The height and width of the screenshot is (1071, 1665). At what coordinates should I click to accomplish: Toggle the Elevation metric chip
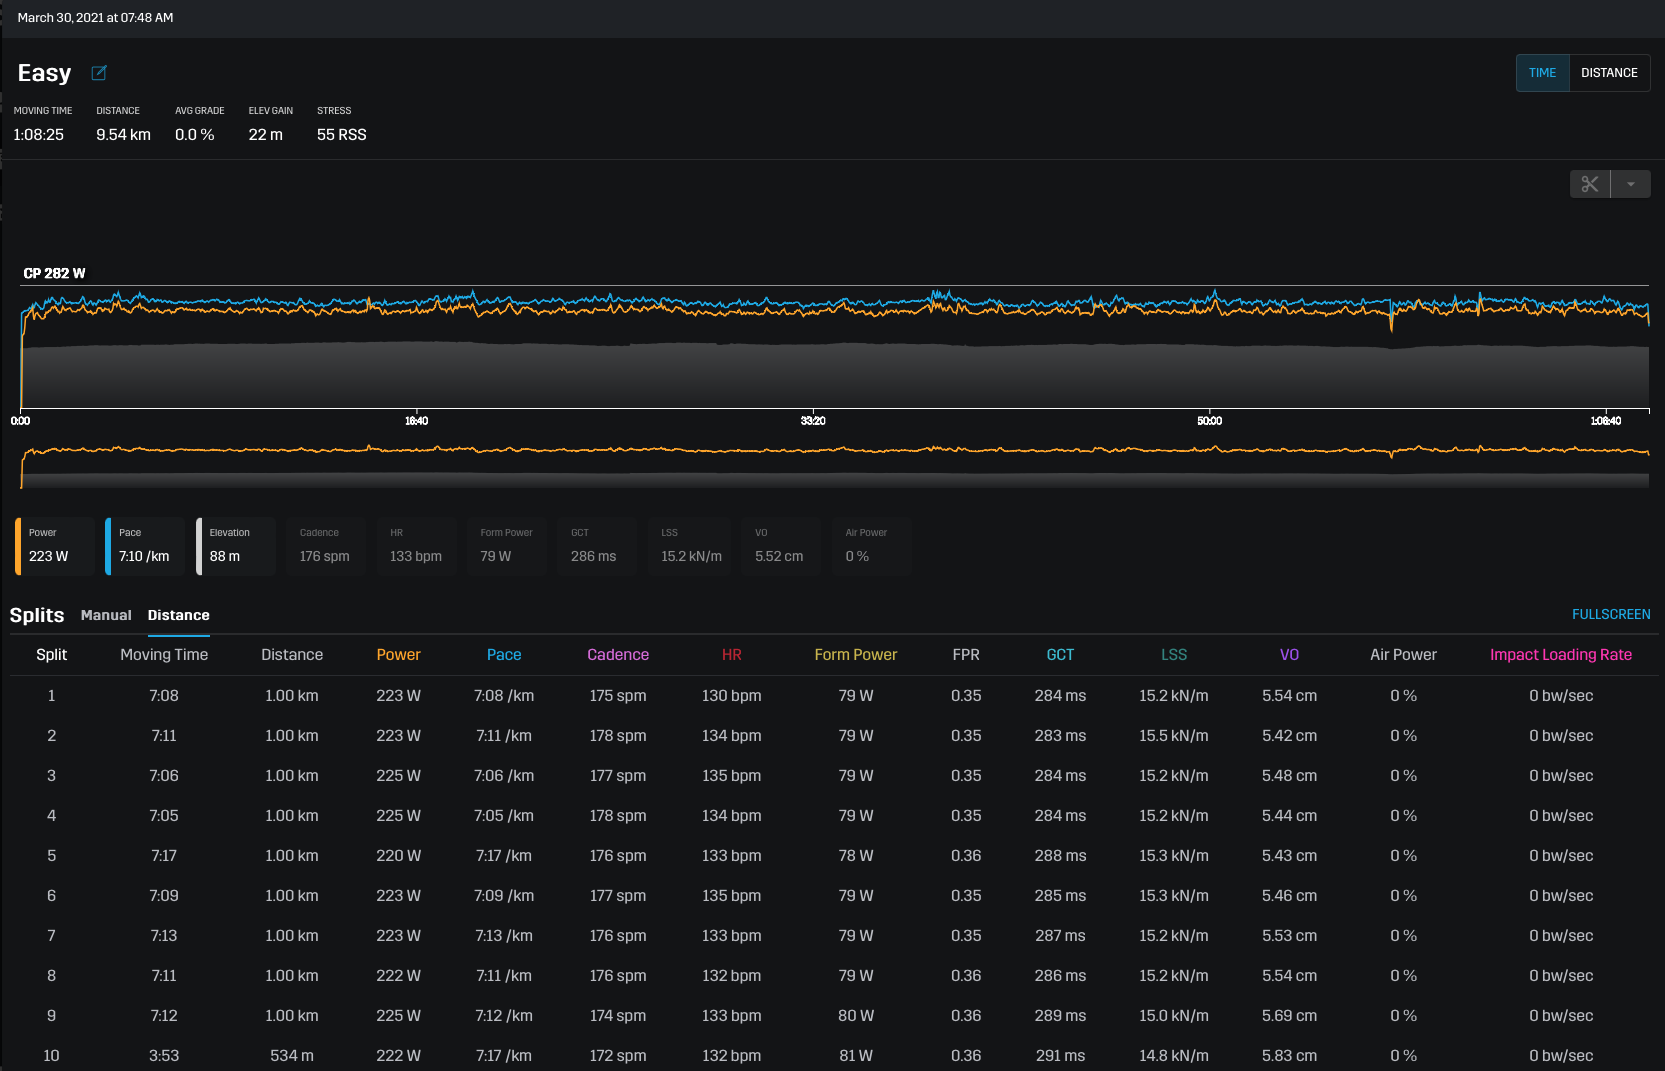(x=236, y=546)
